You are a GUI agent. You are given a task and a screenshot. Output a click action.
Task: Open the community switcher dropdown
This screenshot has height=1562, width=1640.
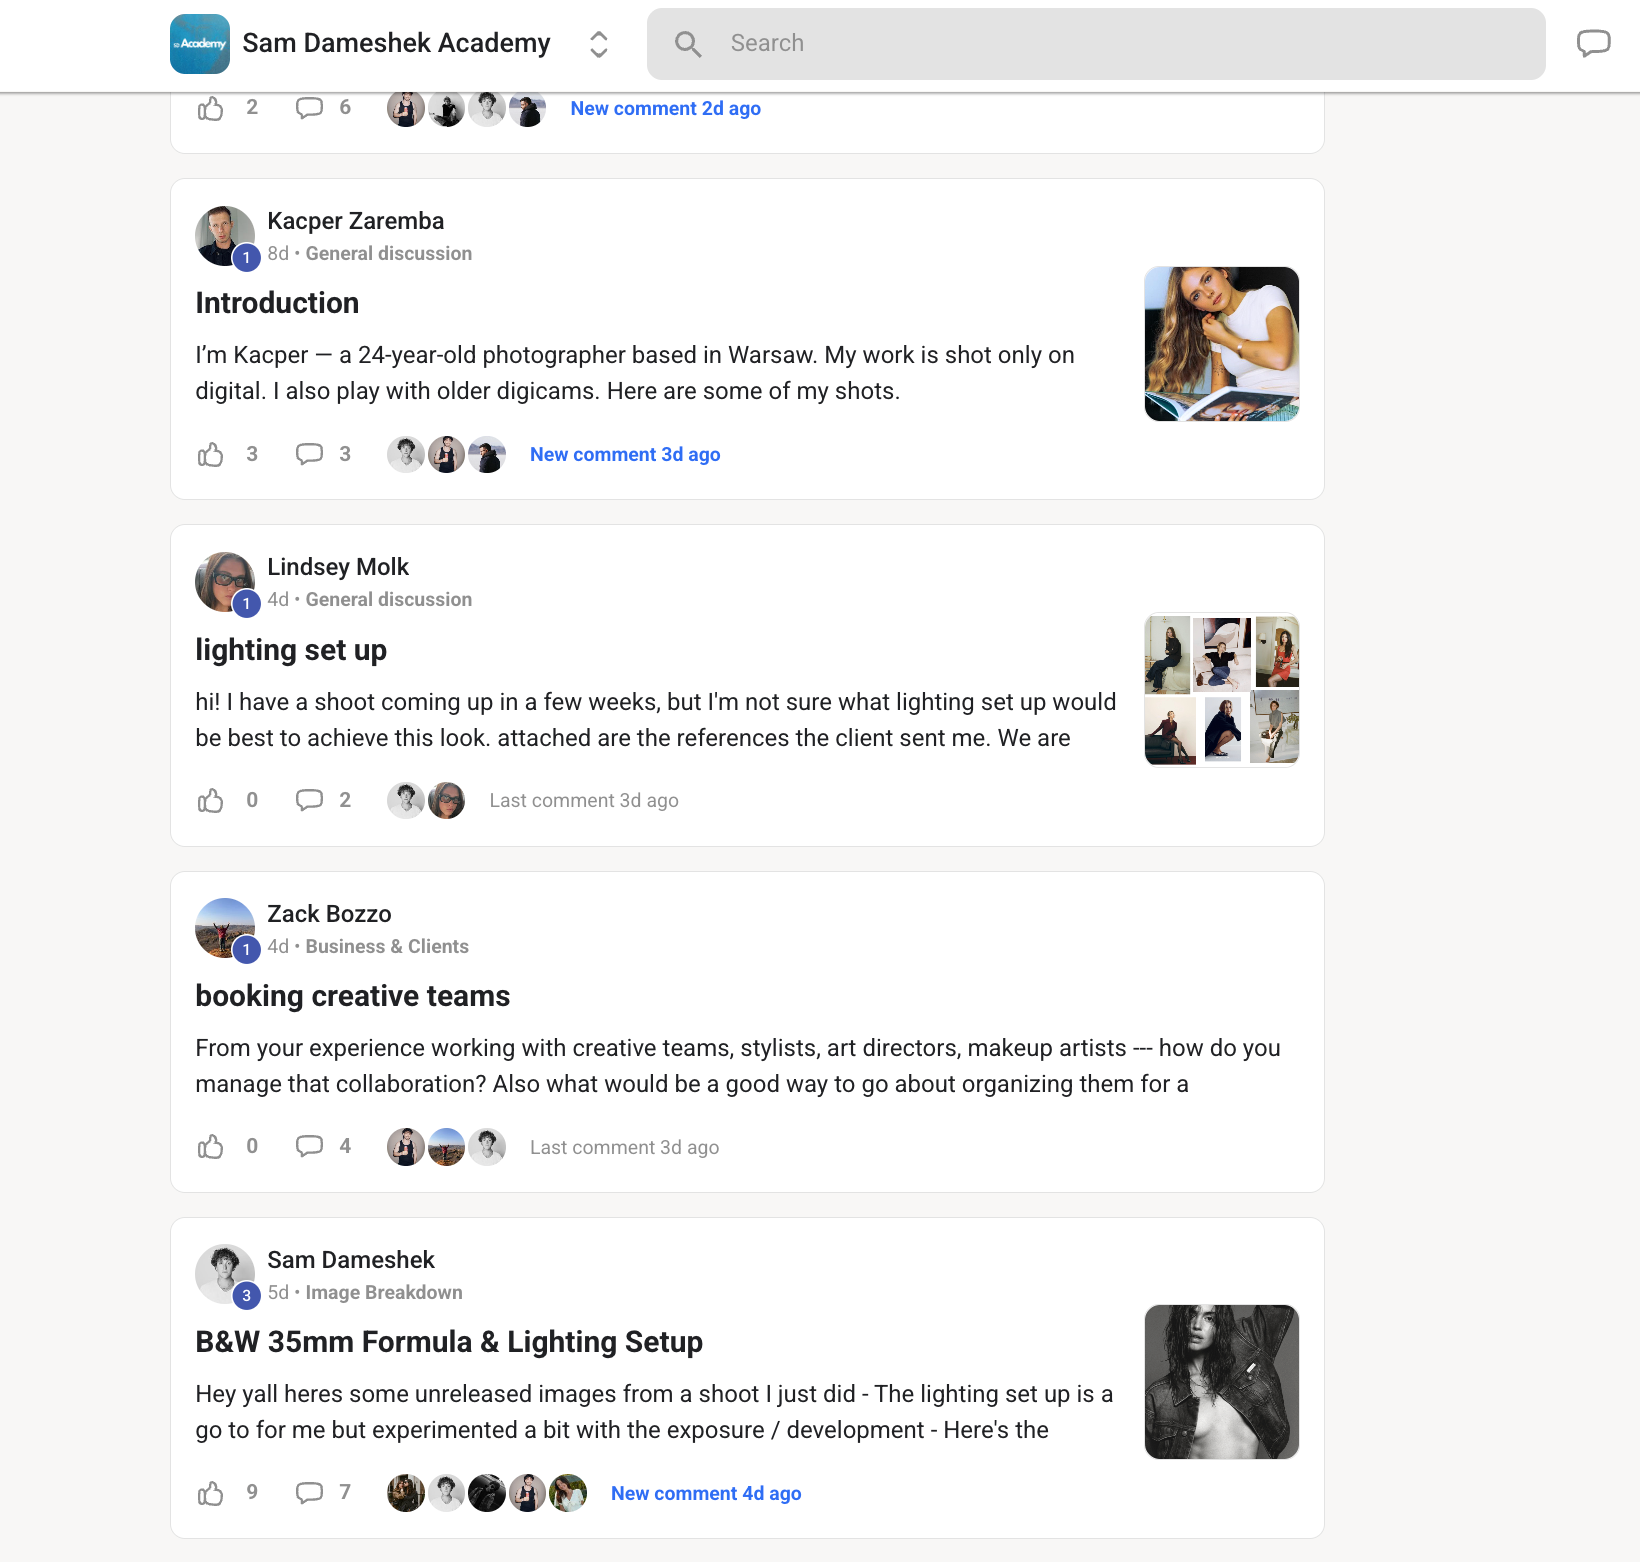coord(597,44)
